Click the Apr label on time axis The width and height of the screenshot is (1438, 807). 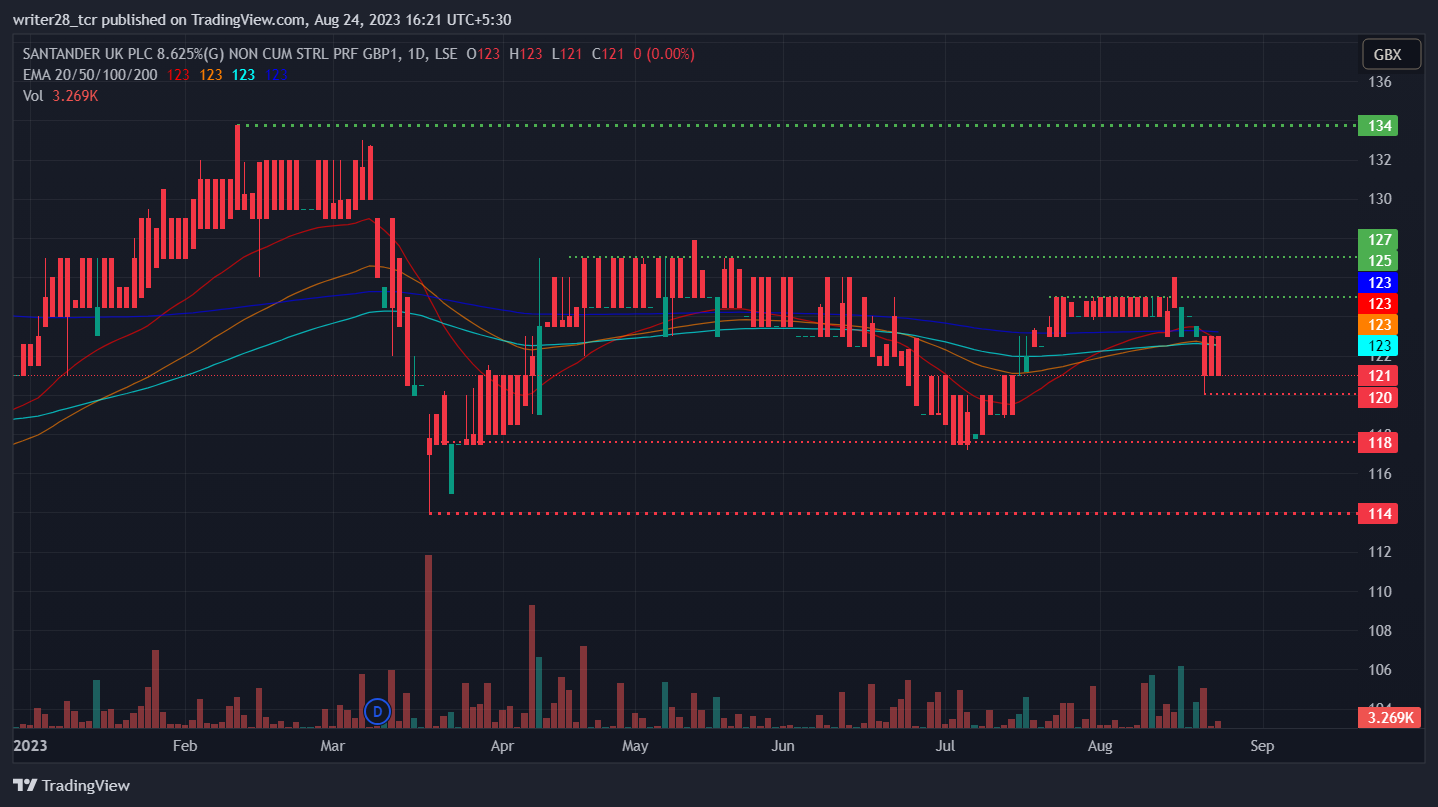pos(502,746)
